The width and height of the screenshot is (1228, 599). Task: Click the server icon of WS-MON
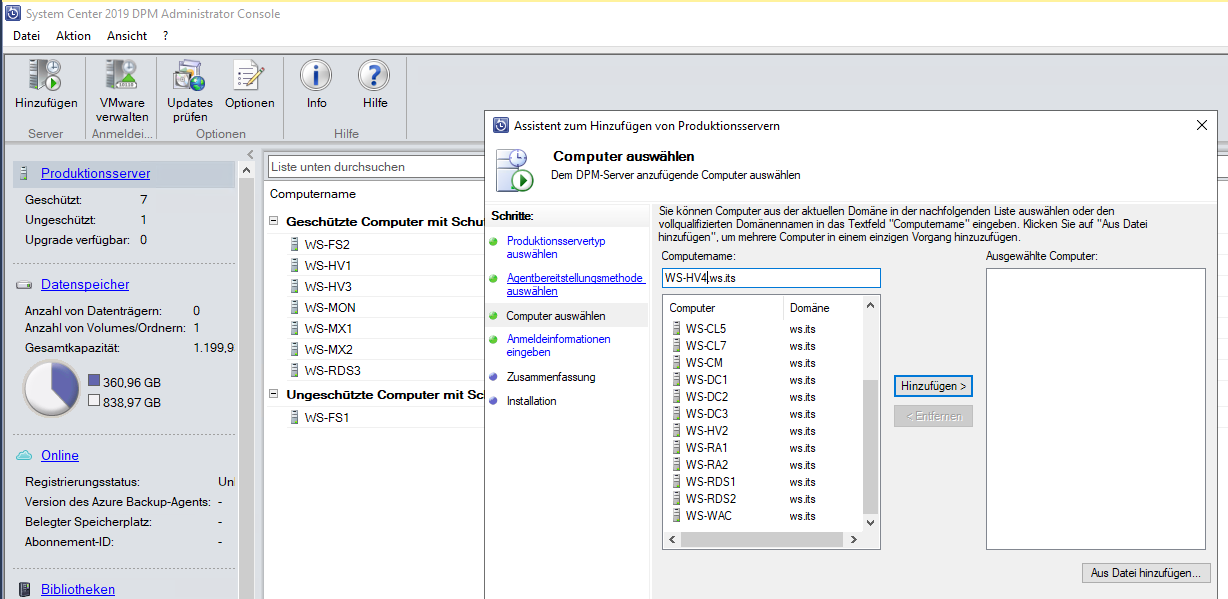point(294,307)
